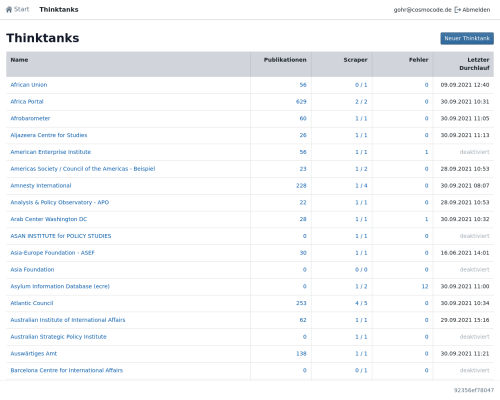Open the Thinktanks menu item
The image size is (500, 400).
coord(59,9)
